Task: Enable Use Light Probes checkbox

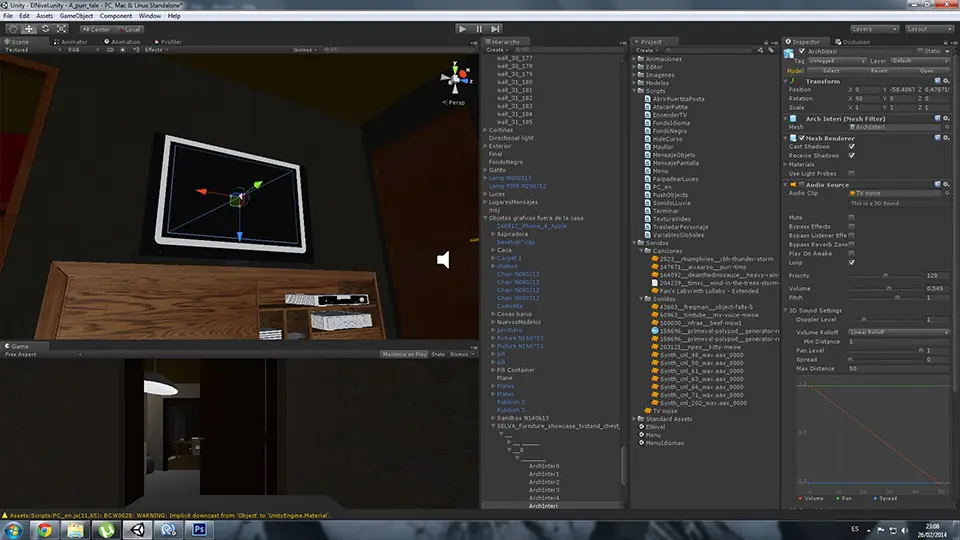Action: tap(852, 173)
